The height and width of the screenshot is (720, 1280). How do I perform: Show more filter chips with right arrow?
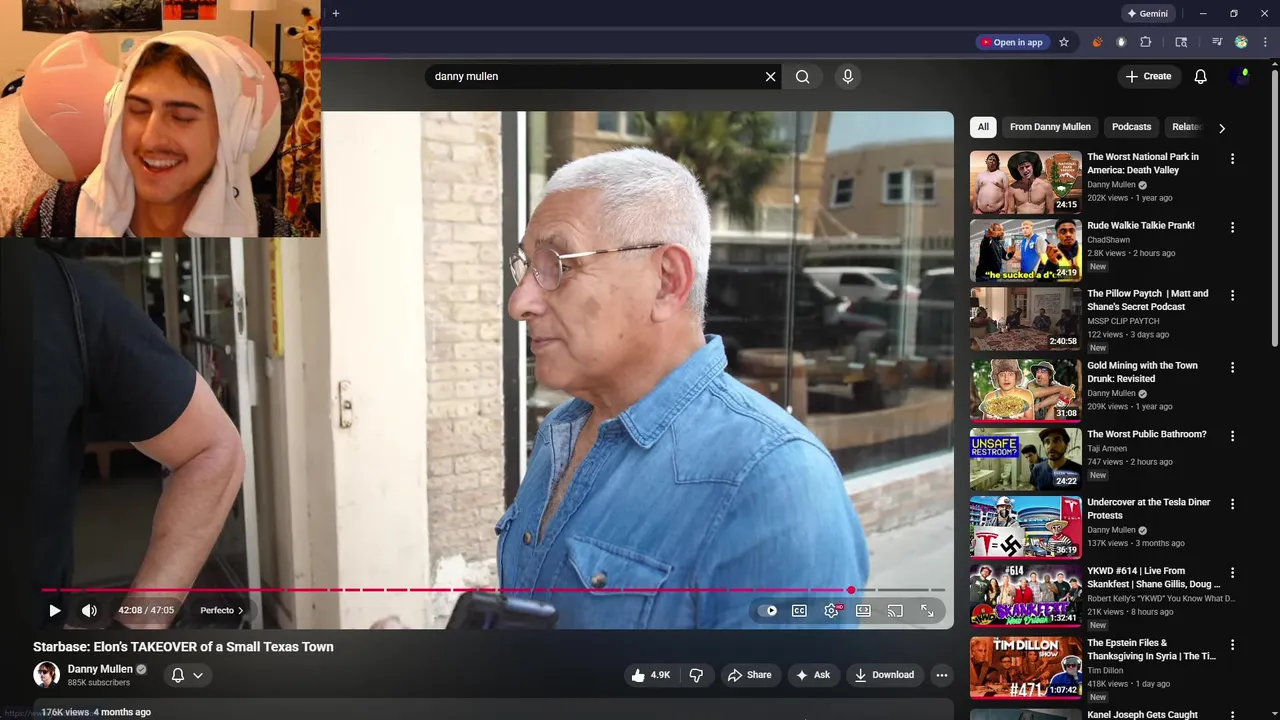(1221, 128)
